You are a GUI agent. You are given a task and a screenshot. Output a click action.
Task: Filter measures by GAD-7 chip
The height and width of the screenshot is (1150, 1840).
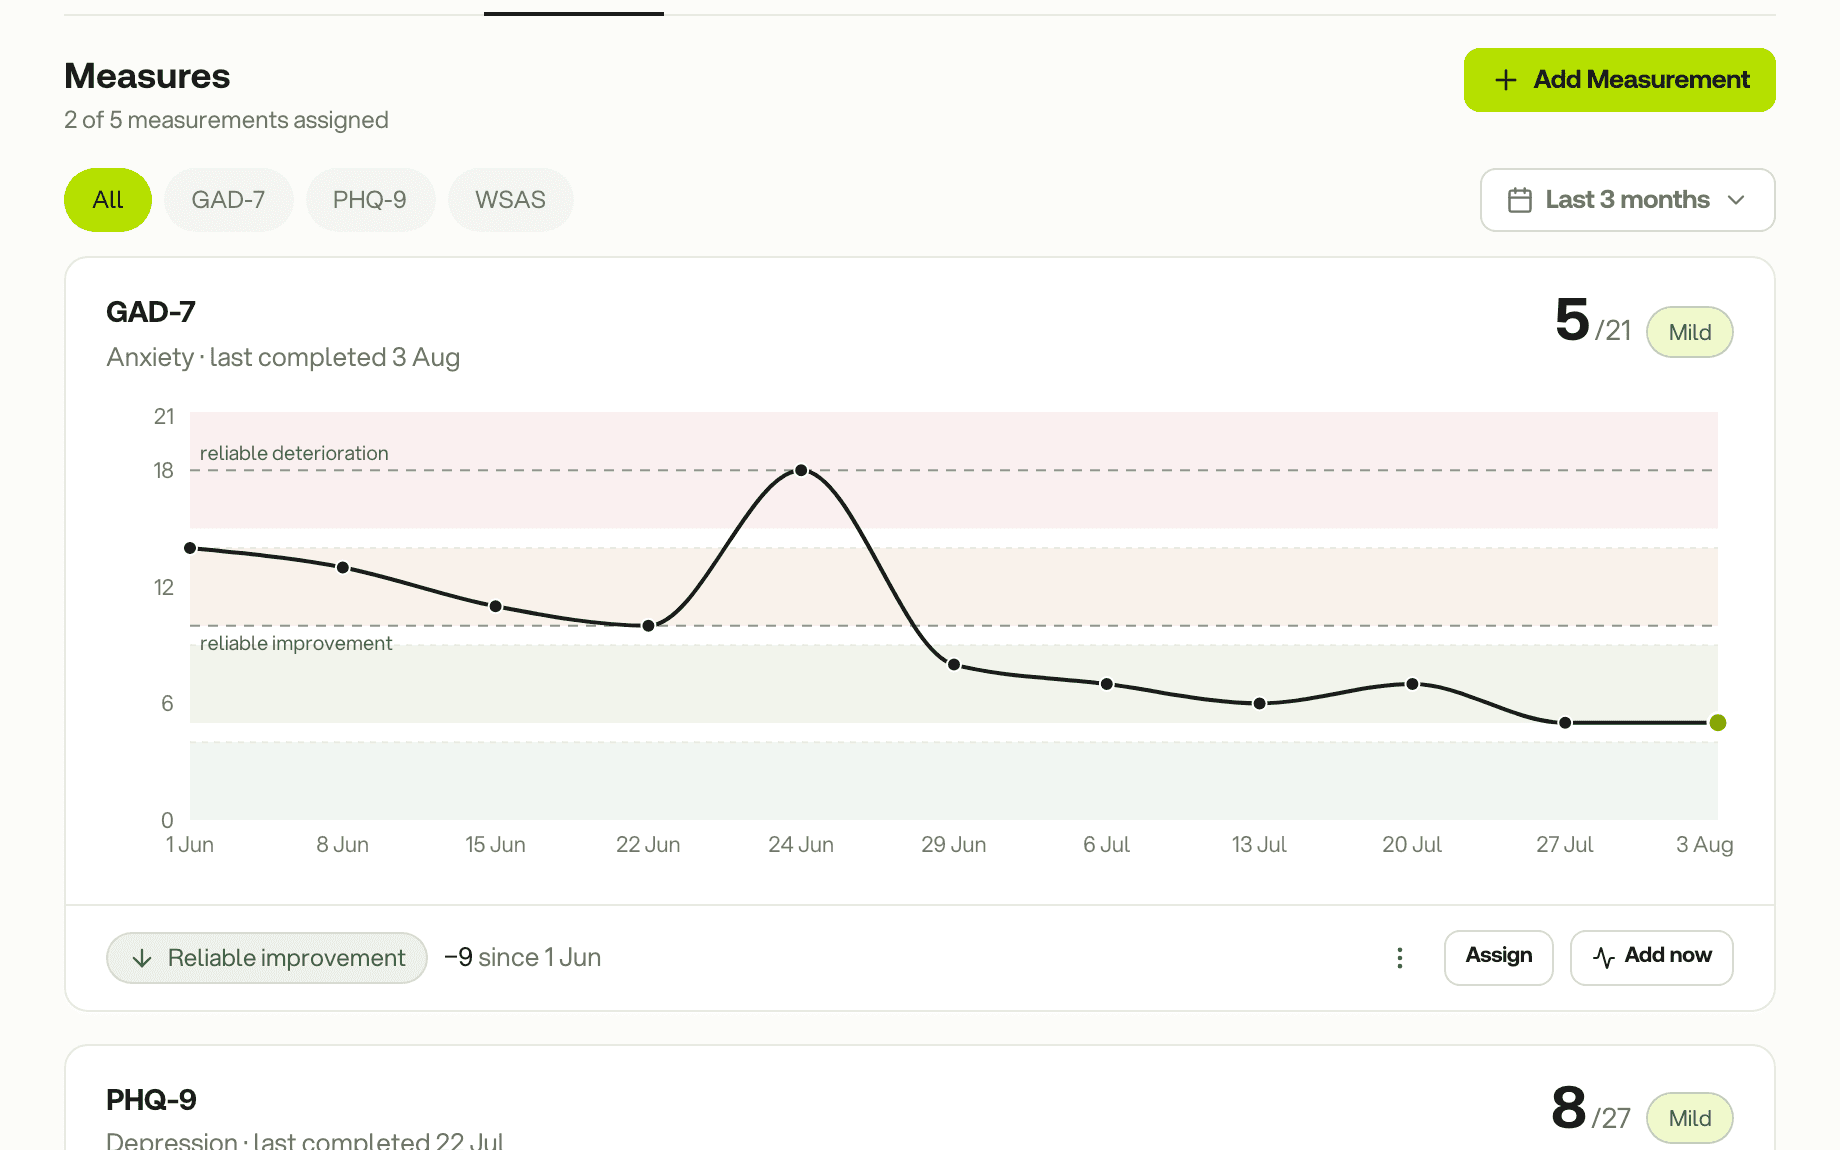coord(228,200)
